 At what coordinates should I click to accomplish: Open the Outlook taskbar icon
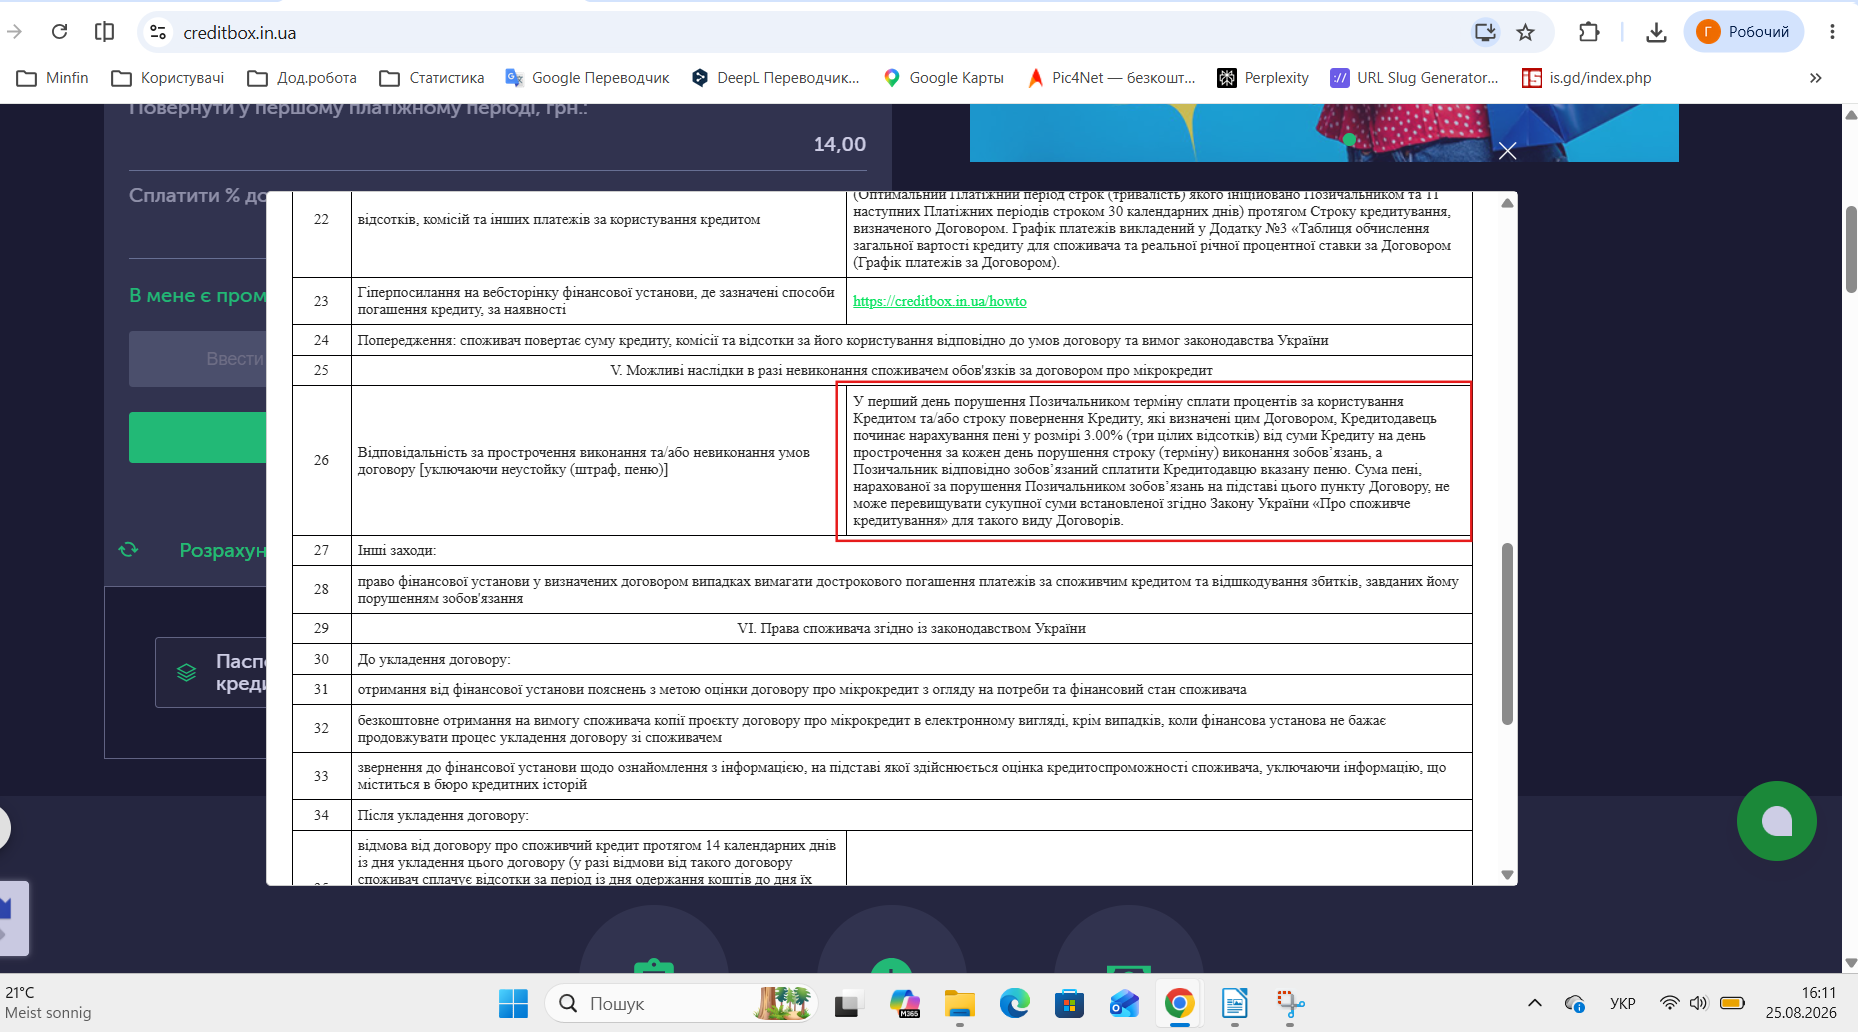[x=1125, y=1003]
